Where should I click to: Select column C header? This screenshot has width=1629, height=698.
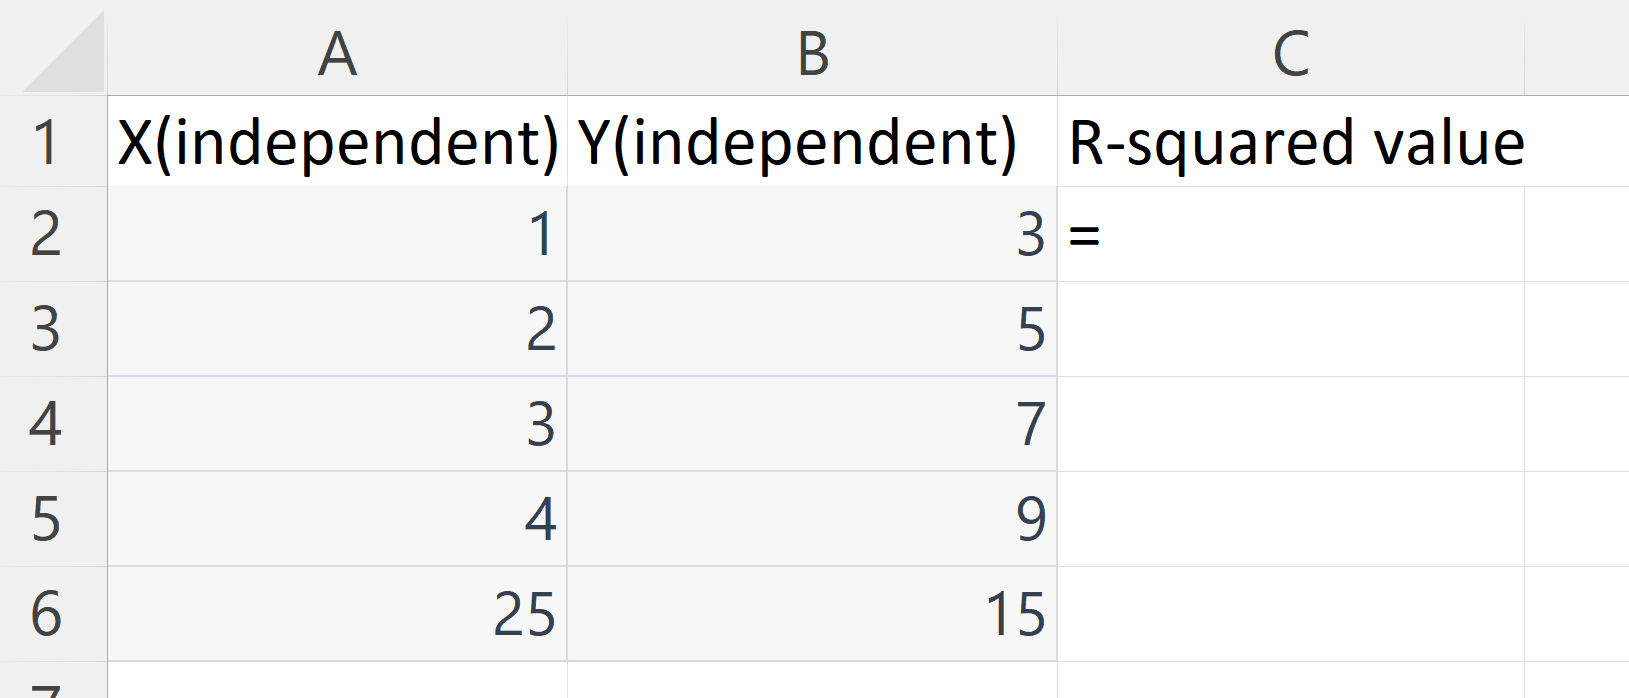pos(1290,50)
